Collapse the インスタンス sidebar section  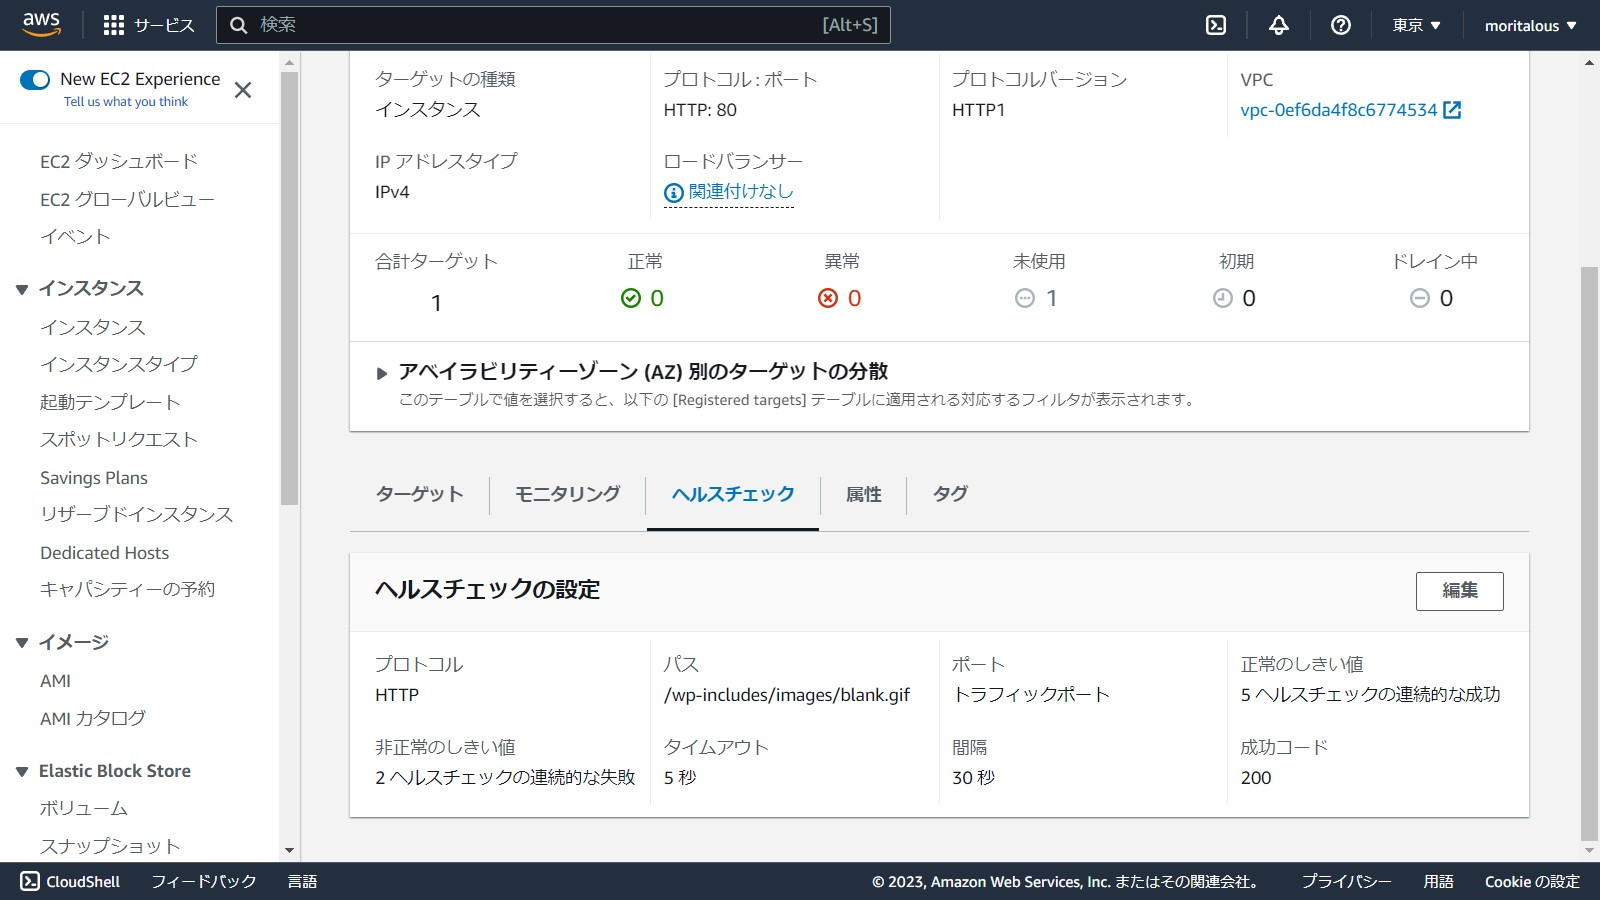(x=22, y=289)
